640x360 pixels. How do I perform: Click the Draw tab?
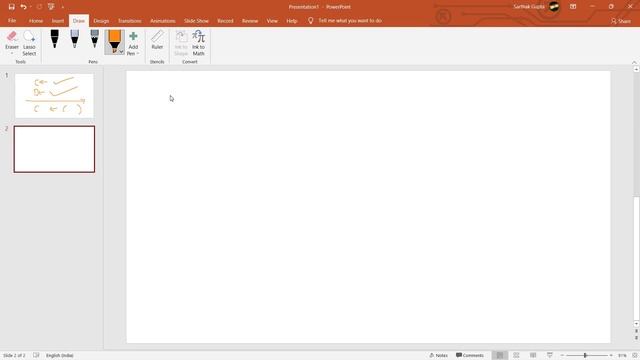coord(79,21)
